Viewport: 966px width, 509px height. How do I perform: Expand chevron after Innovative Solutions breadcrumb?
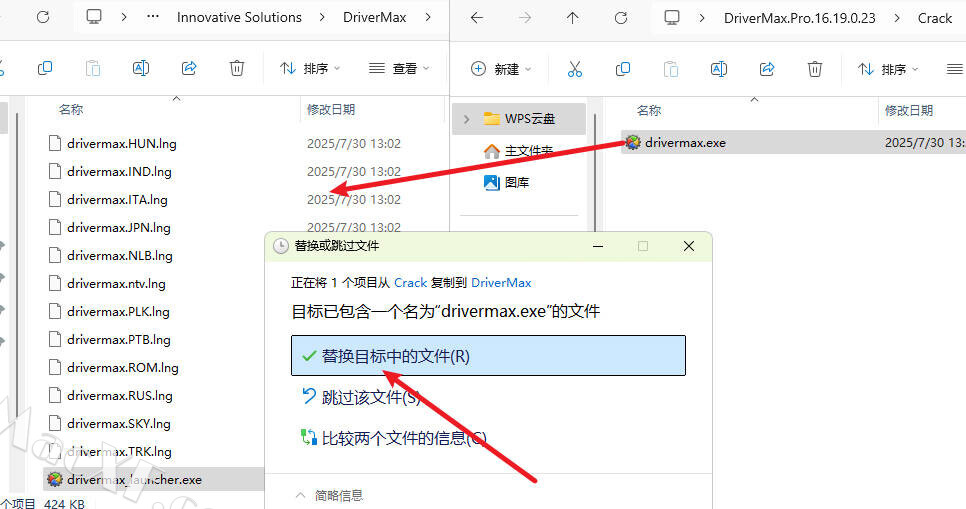(x=322, y=17)
